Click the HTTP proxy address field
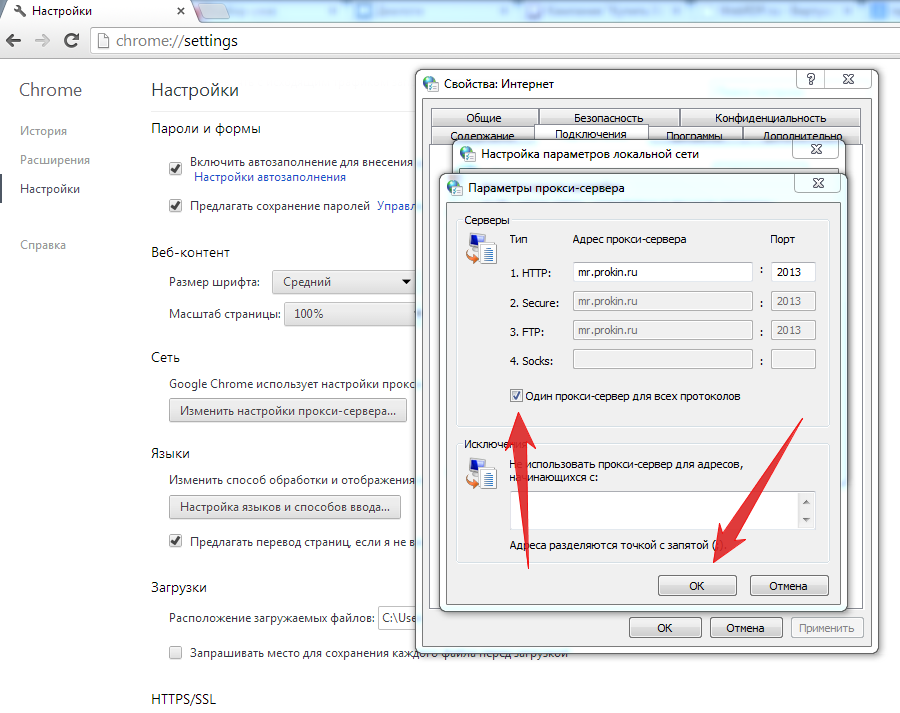Image resolution: width=900 pixels, height=713 pixels. [x=662, y=272]
